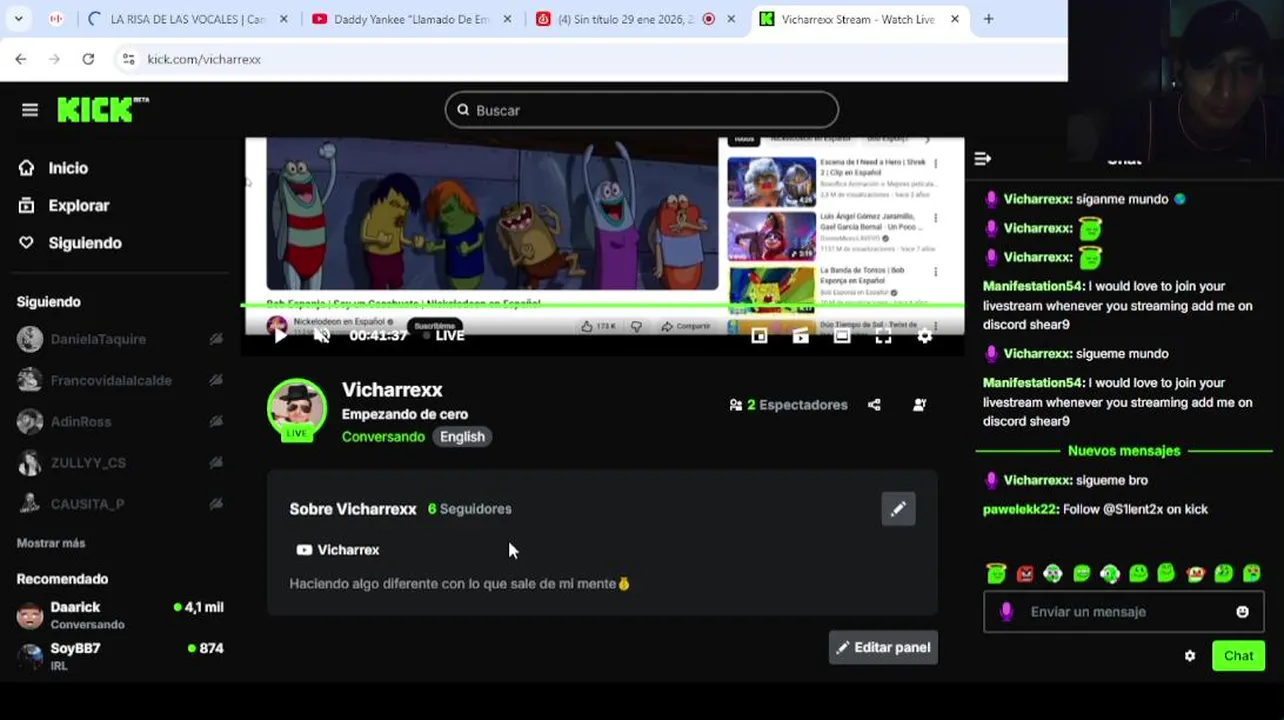1284x720 pixels.
Task: Send message with Chat button
Action: click(x=1238, y=656)
